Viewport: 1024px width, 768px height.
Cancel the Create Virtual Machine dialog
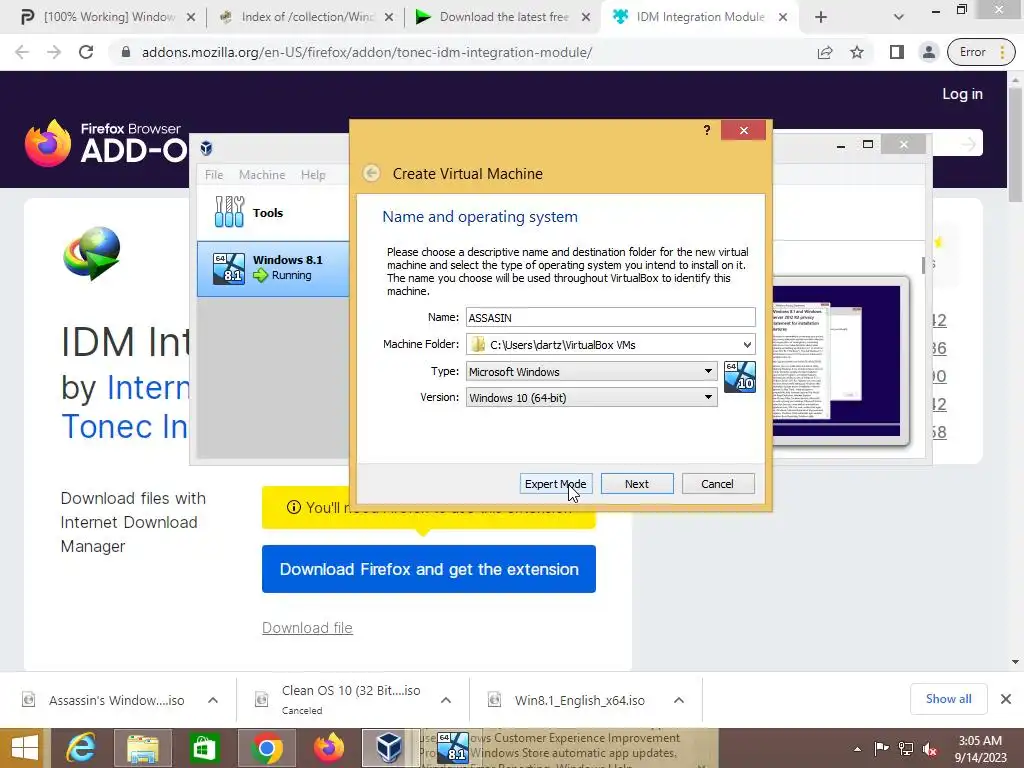click(718, 484)
